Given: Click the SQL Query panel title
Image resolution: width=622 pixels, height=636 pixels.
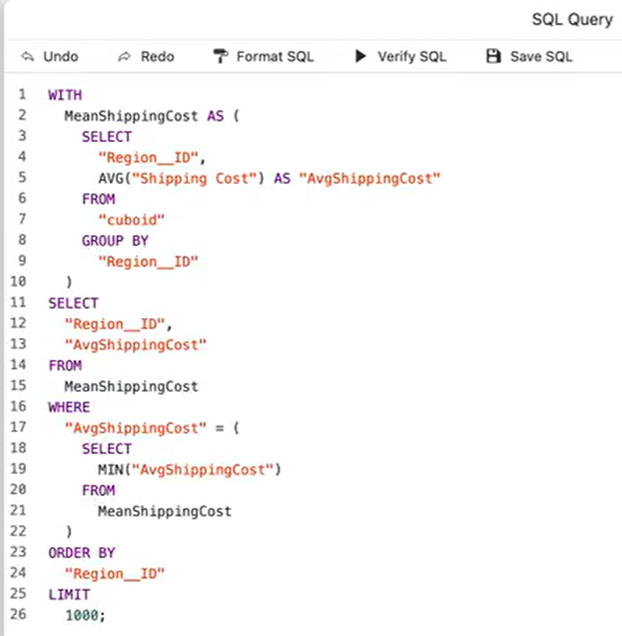Looking at the screenshot, I should (573, 19).
